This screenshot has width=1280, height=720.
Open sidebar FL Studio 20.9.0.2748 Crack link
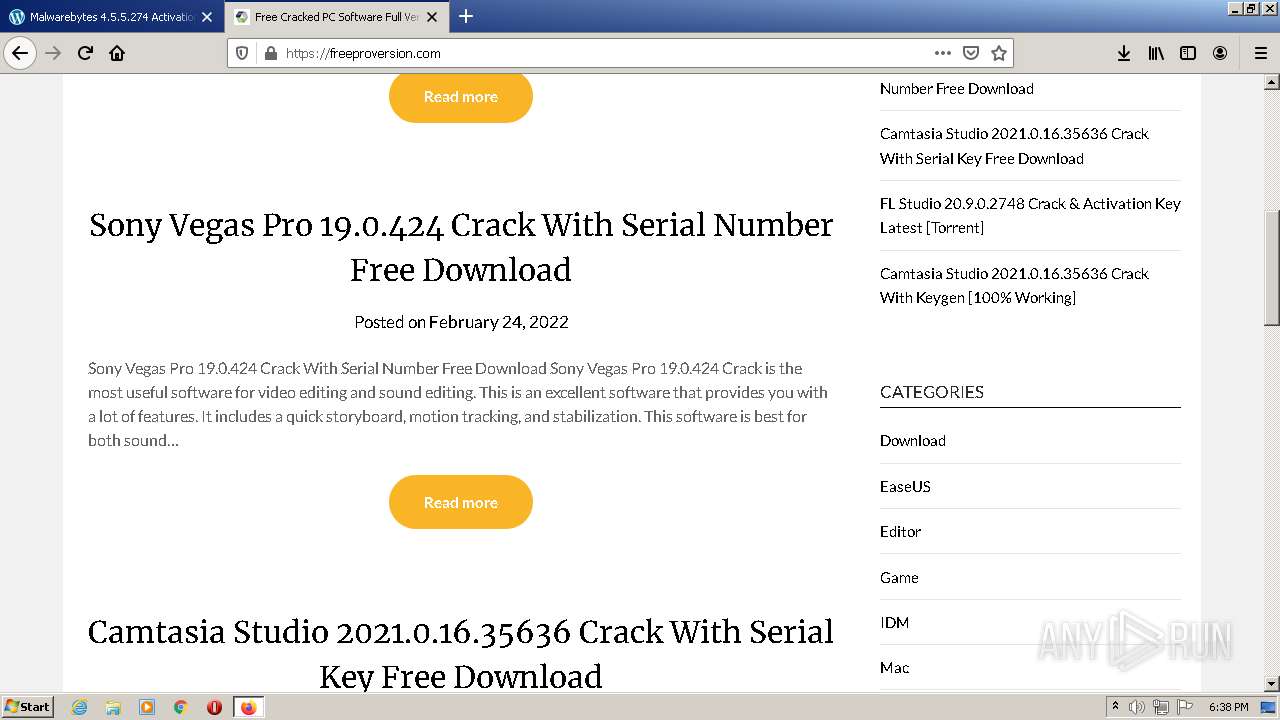[1030, 215]
